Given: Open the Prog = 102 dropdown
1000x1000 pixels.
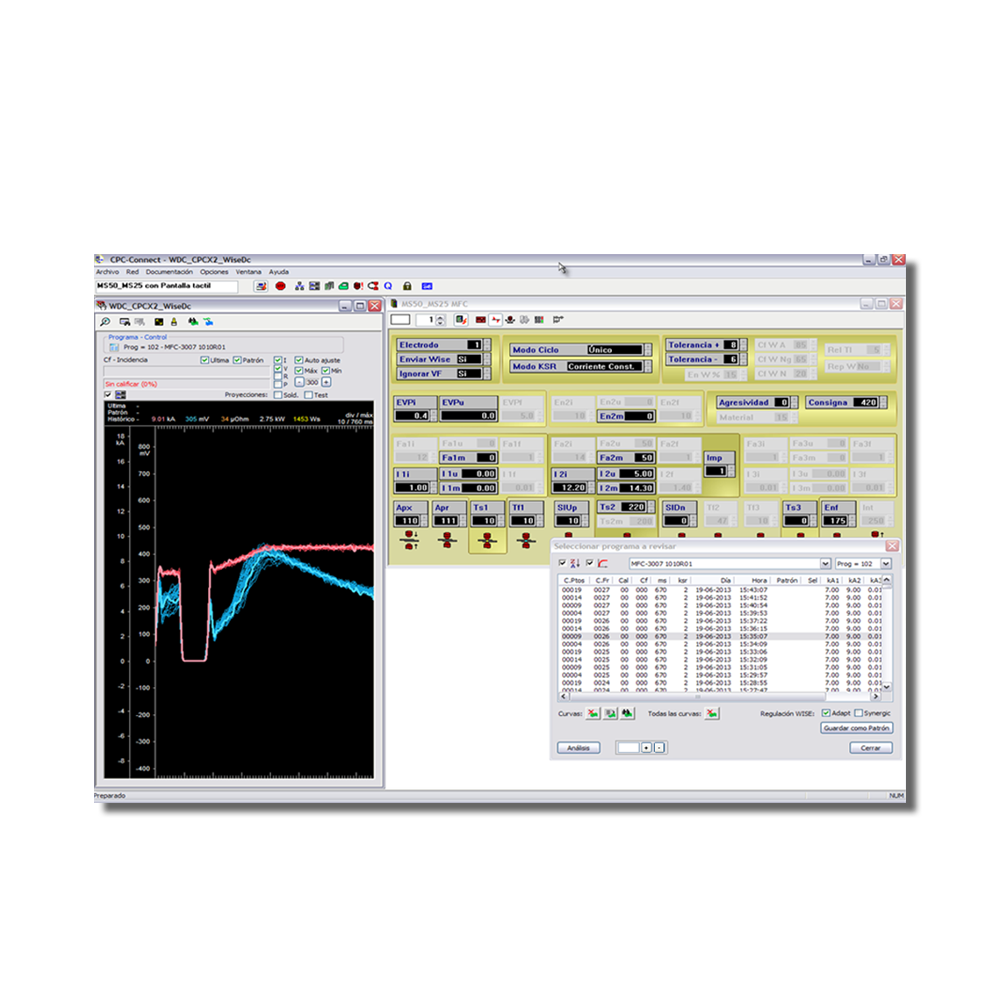Looking at the screenshot, I should (885, 563).
